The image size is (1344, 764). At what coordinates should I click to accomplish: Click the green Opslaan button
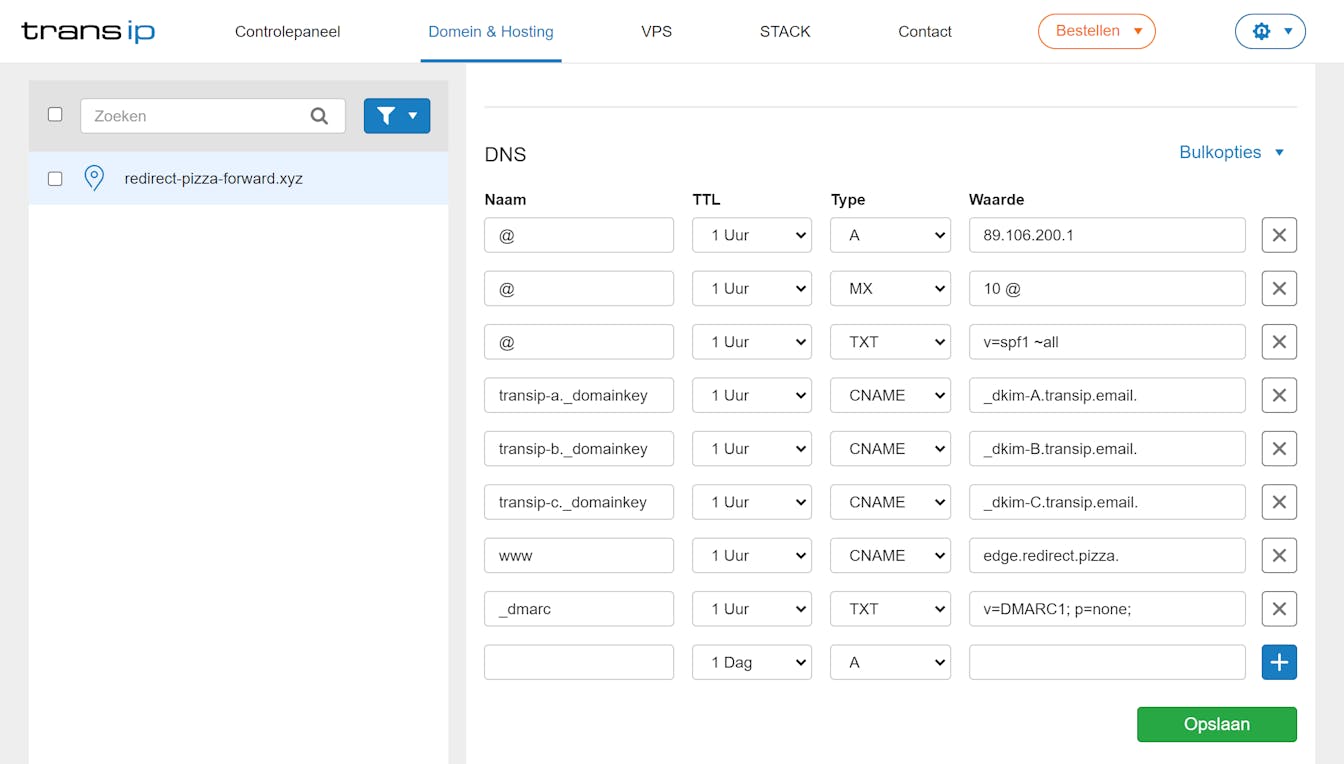tap(1216, 724)
